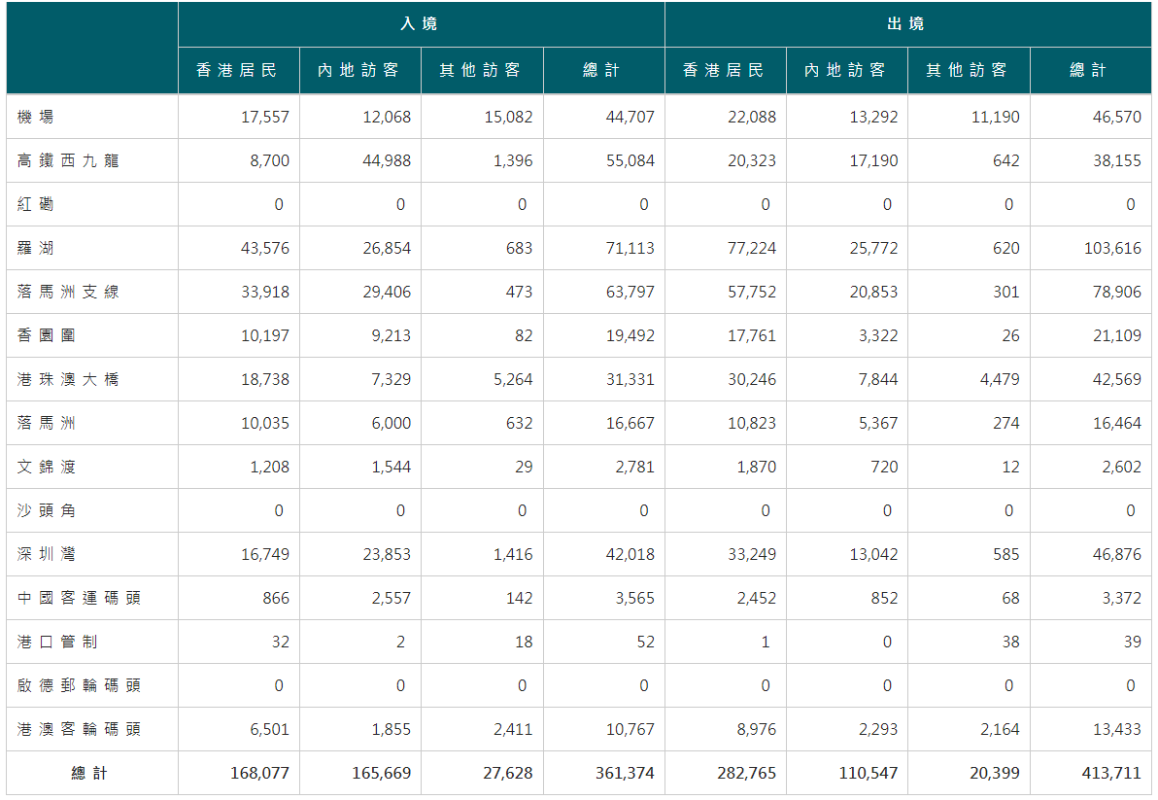Select 香港居民 column header under 入境
This screenshot has height=800, width=1158.
click(238, 71)
